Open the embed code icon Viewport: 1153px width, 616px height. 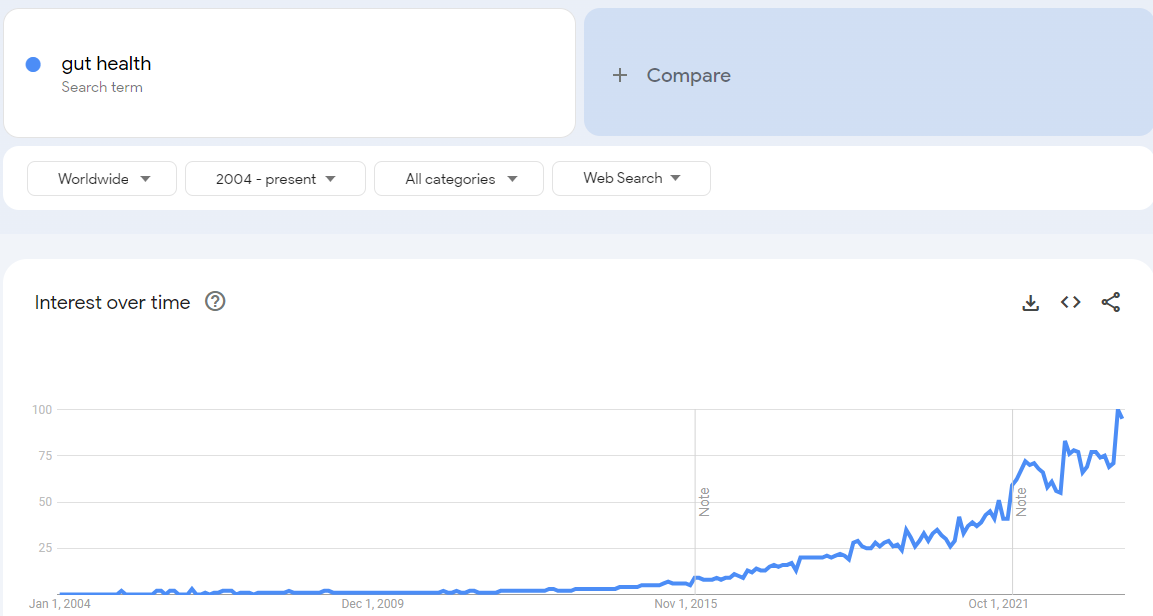click(1070, 302)
